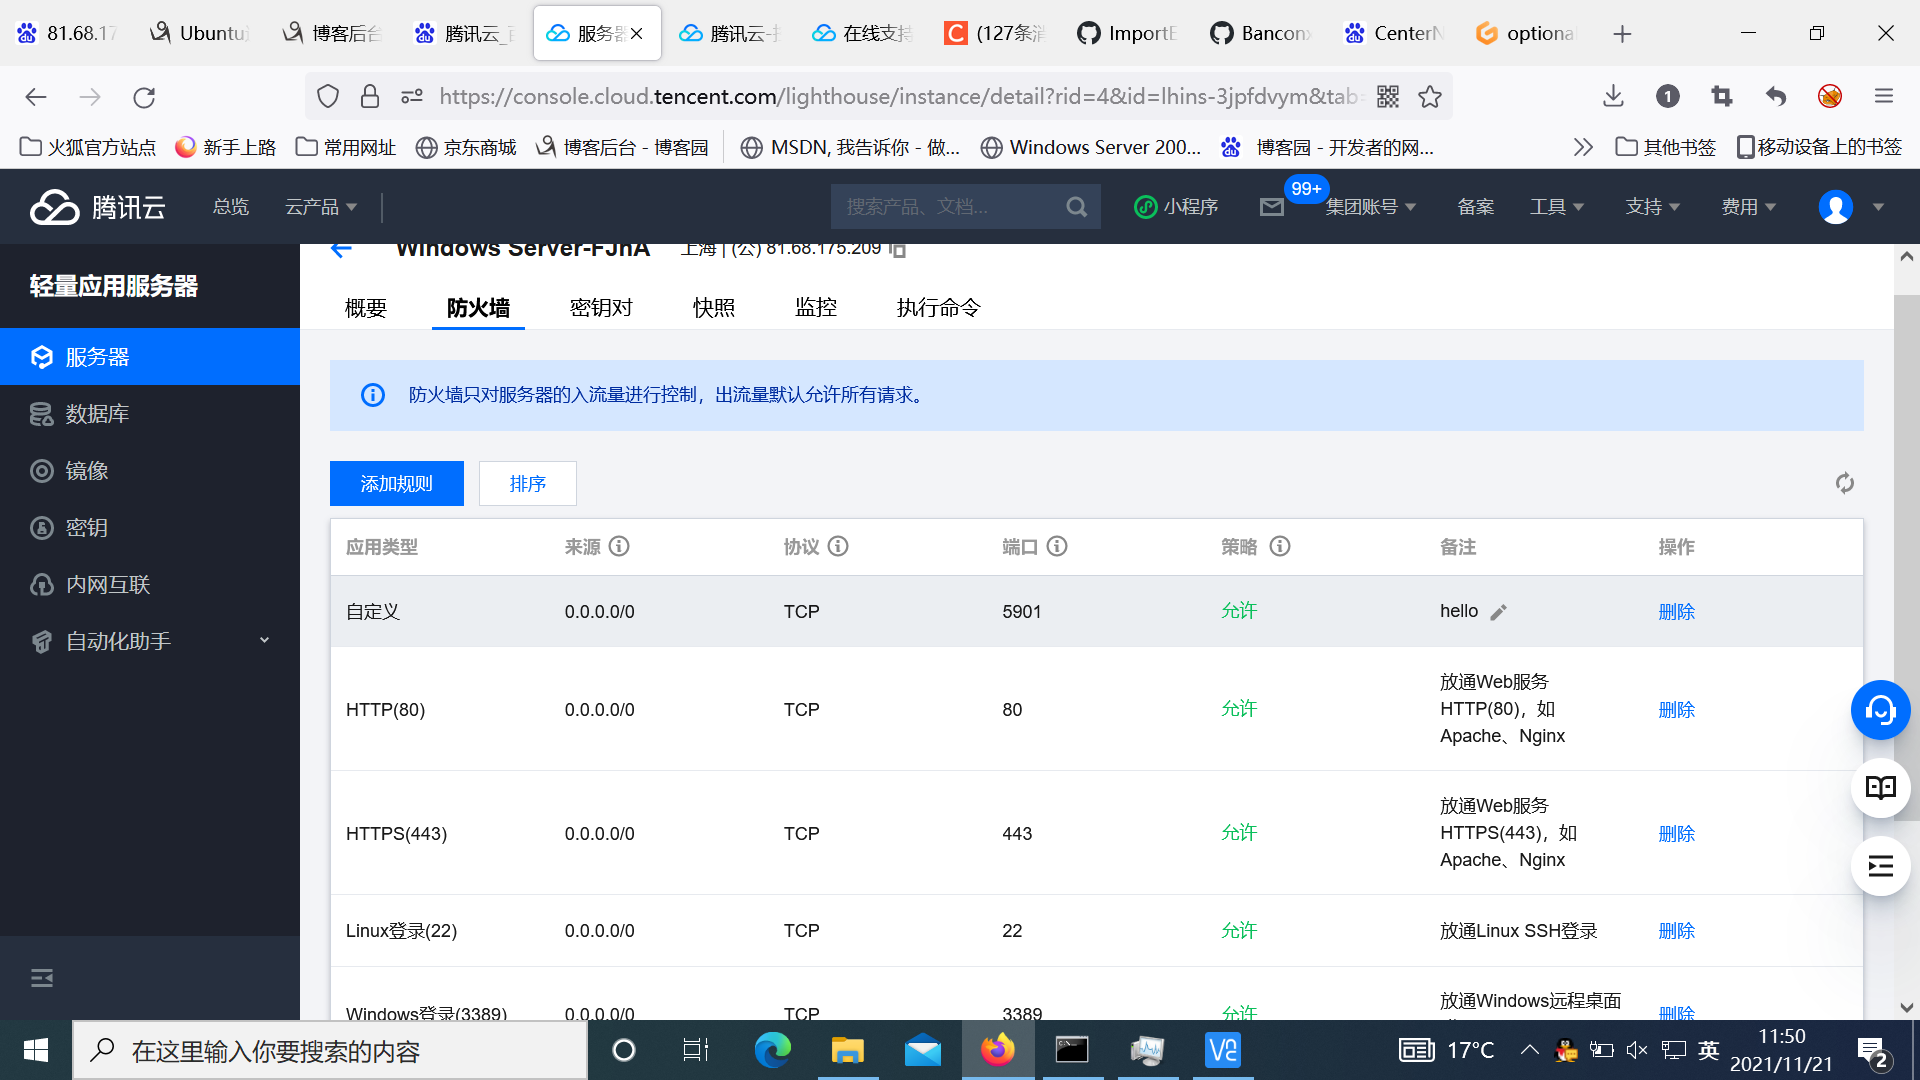The height and width of the screenshot is (1080, 1920).
Task: Click the refresh rules icon above the table
Action: 1844,483
